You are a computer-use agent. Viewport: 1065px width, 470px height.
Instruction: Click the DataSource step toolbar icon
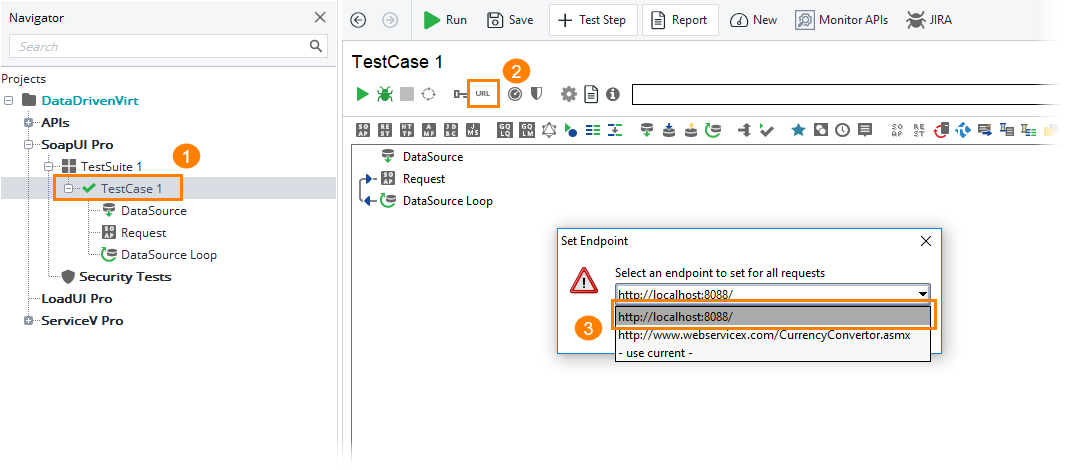(x=647, y=130)
